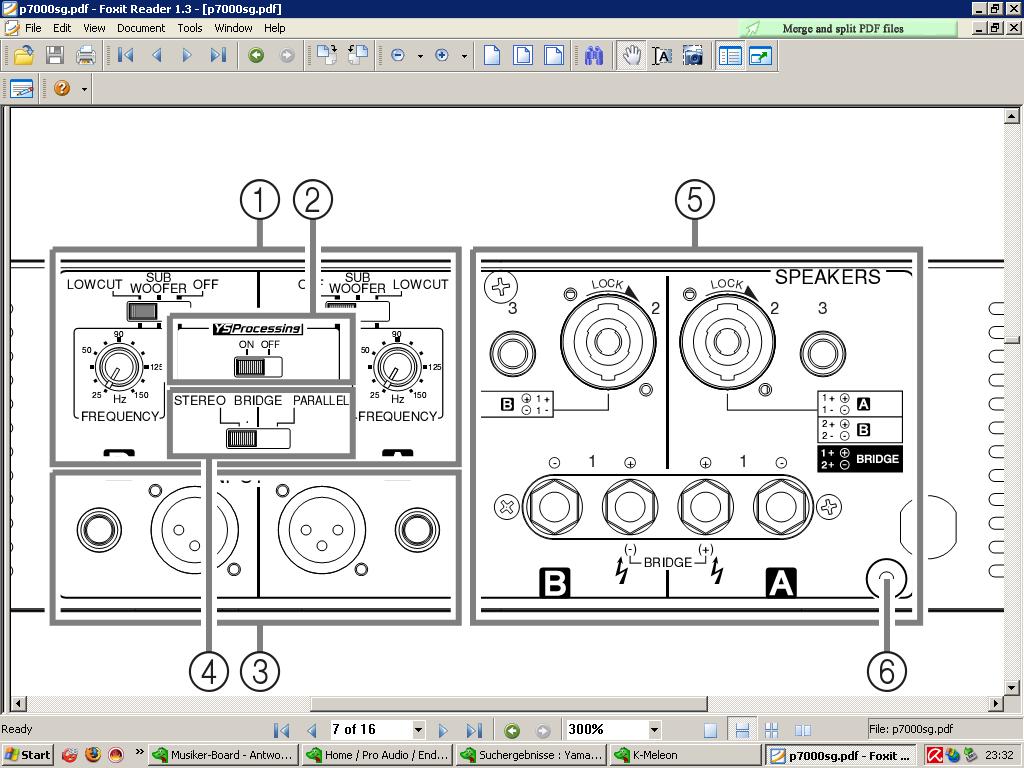Click the grey Next View arrow in top toolbar

coord(287,56)
